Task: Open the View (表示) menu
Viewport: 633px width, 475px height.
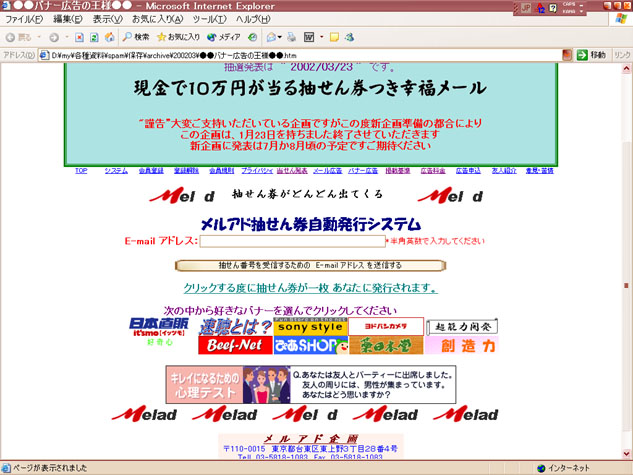Action: click(107, 19)
